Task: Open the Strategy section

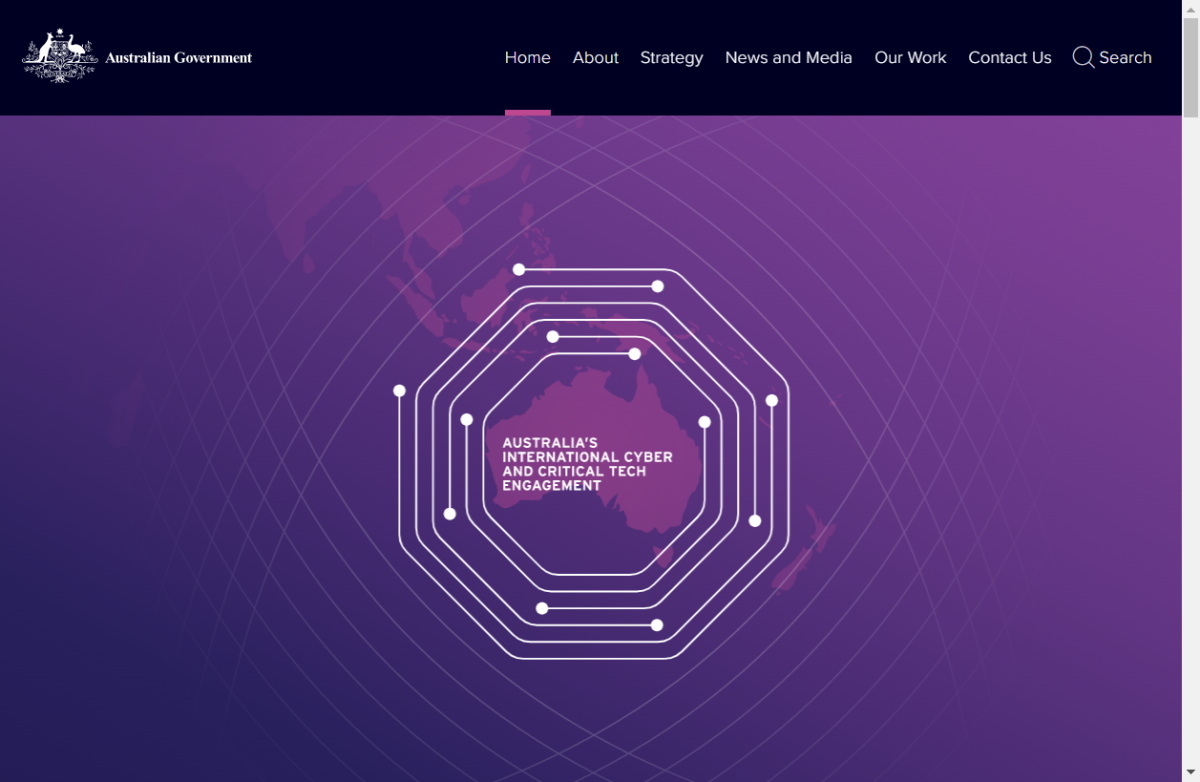Action: tap(672, 58)
